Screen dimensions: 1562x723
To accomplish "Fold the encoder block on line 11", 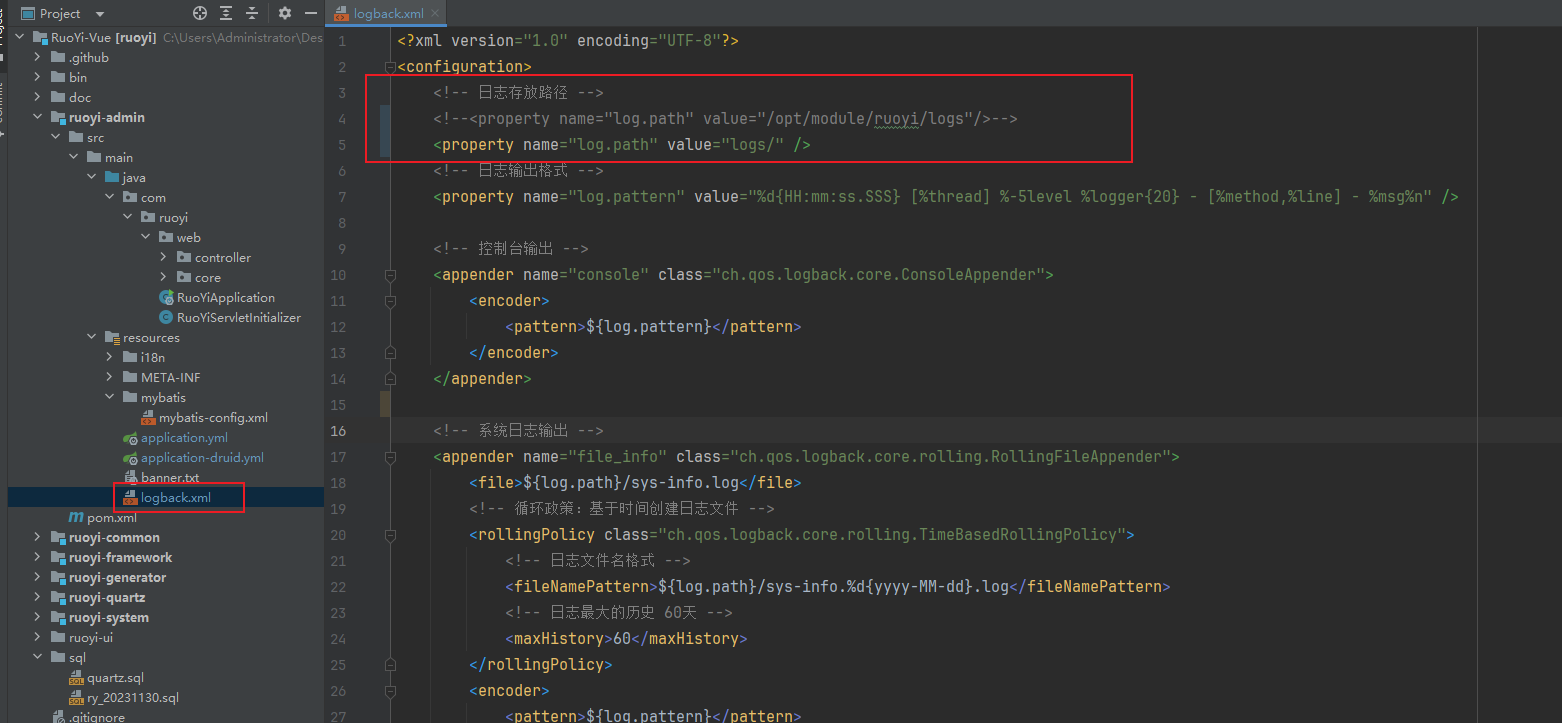I will click(390, 301).
